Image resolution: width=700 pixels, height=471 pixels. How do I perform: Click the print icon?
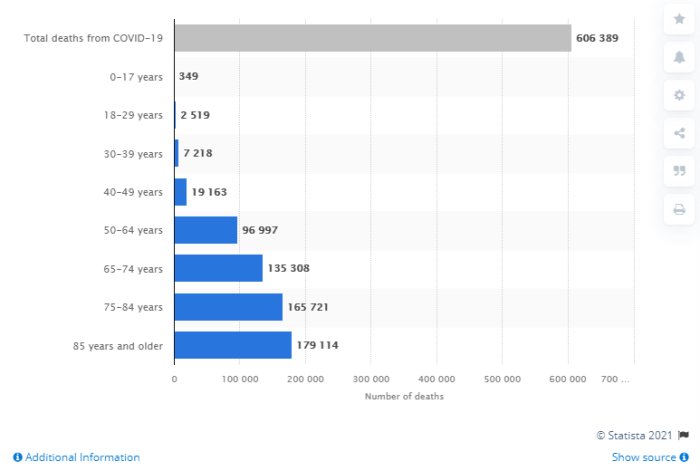pos(679,209)
